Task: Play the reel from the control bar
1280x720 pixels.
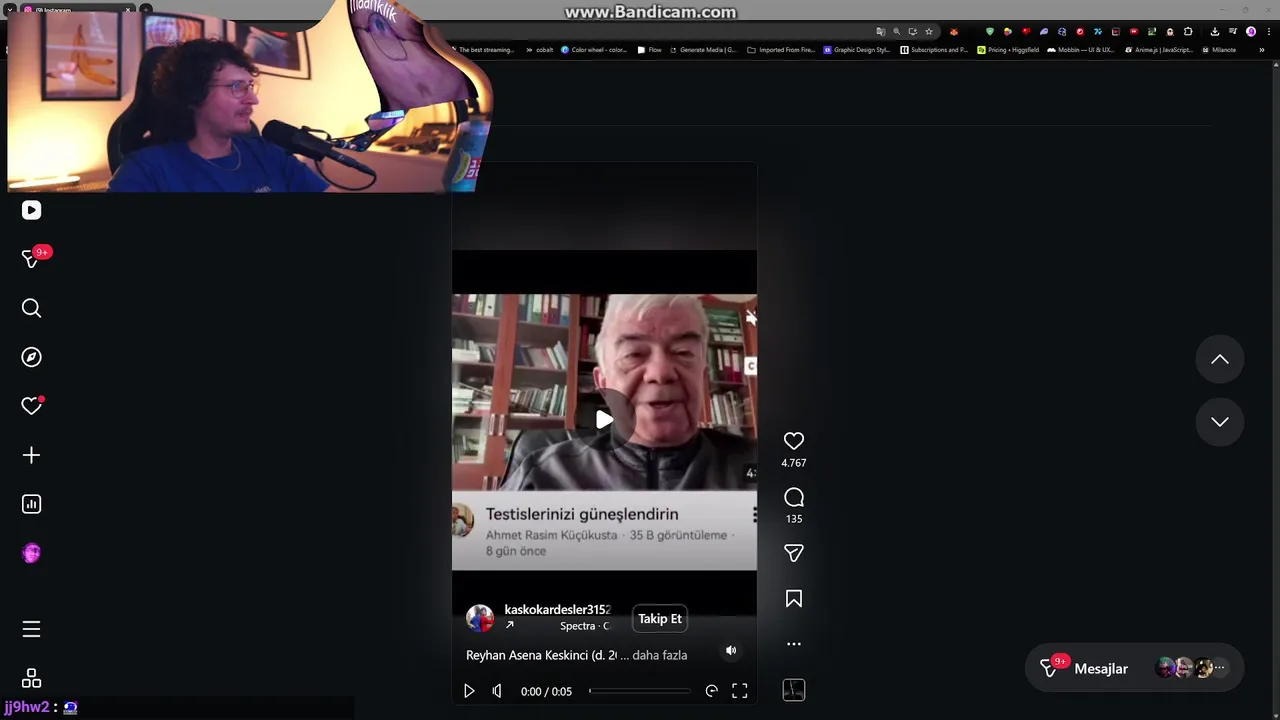Action: click(469, 691)
